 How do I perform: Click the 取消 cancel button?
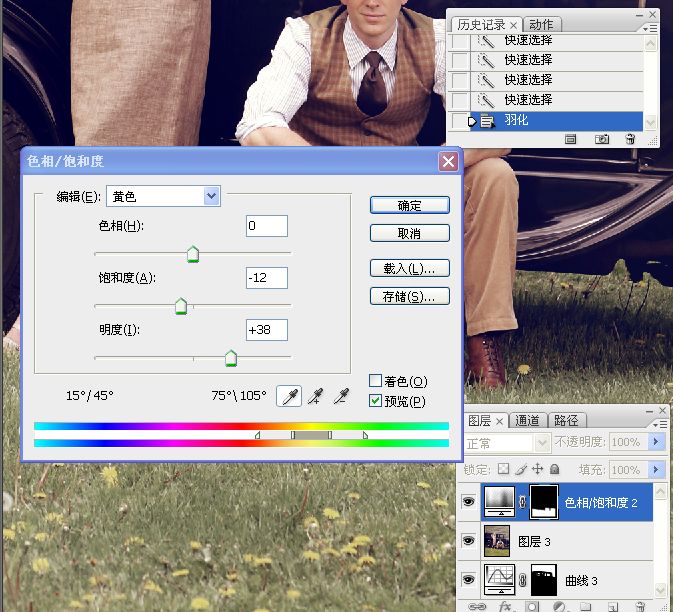[410, 233]
